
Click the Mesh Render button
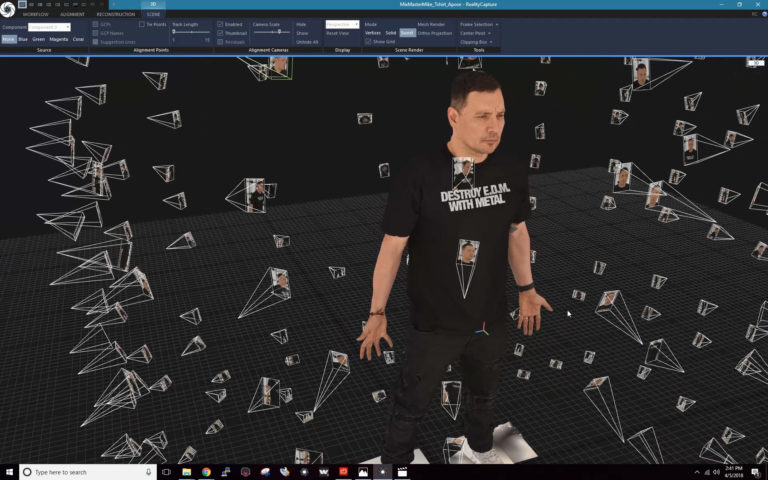coord(431,24)
